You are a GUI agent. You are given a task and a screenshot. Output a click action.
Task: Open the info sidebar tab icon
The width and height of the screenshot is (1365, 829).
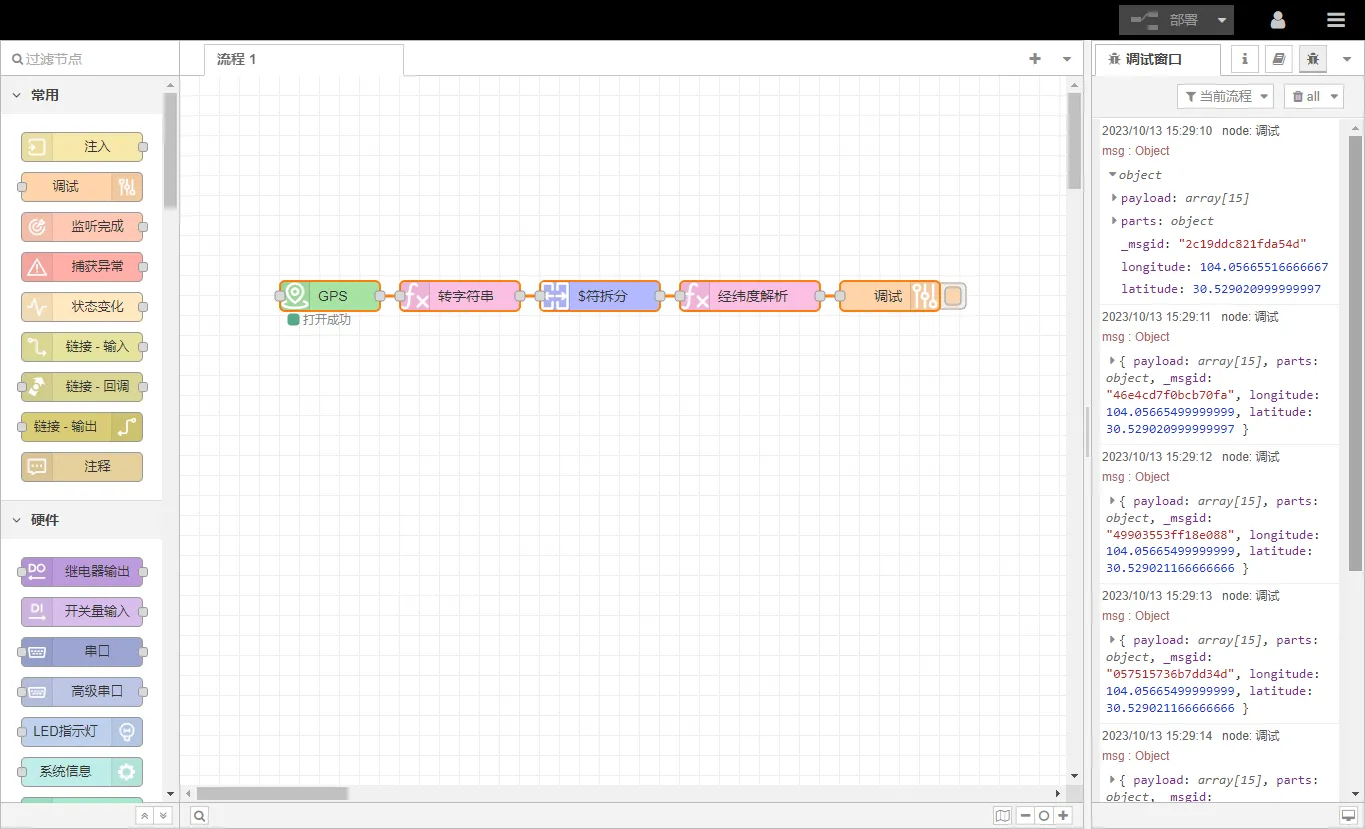[x=1244, y=59]
